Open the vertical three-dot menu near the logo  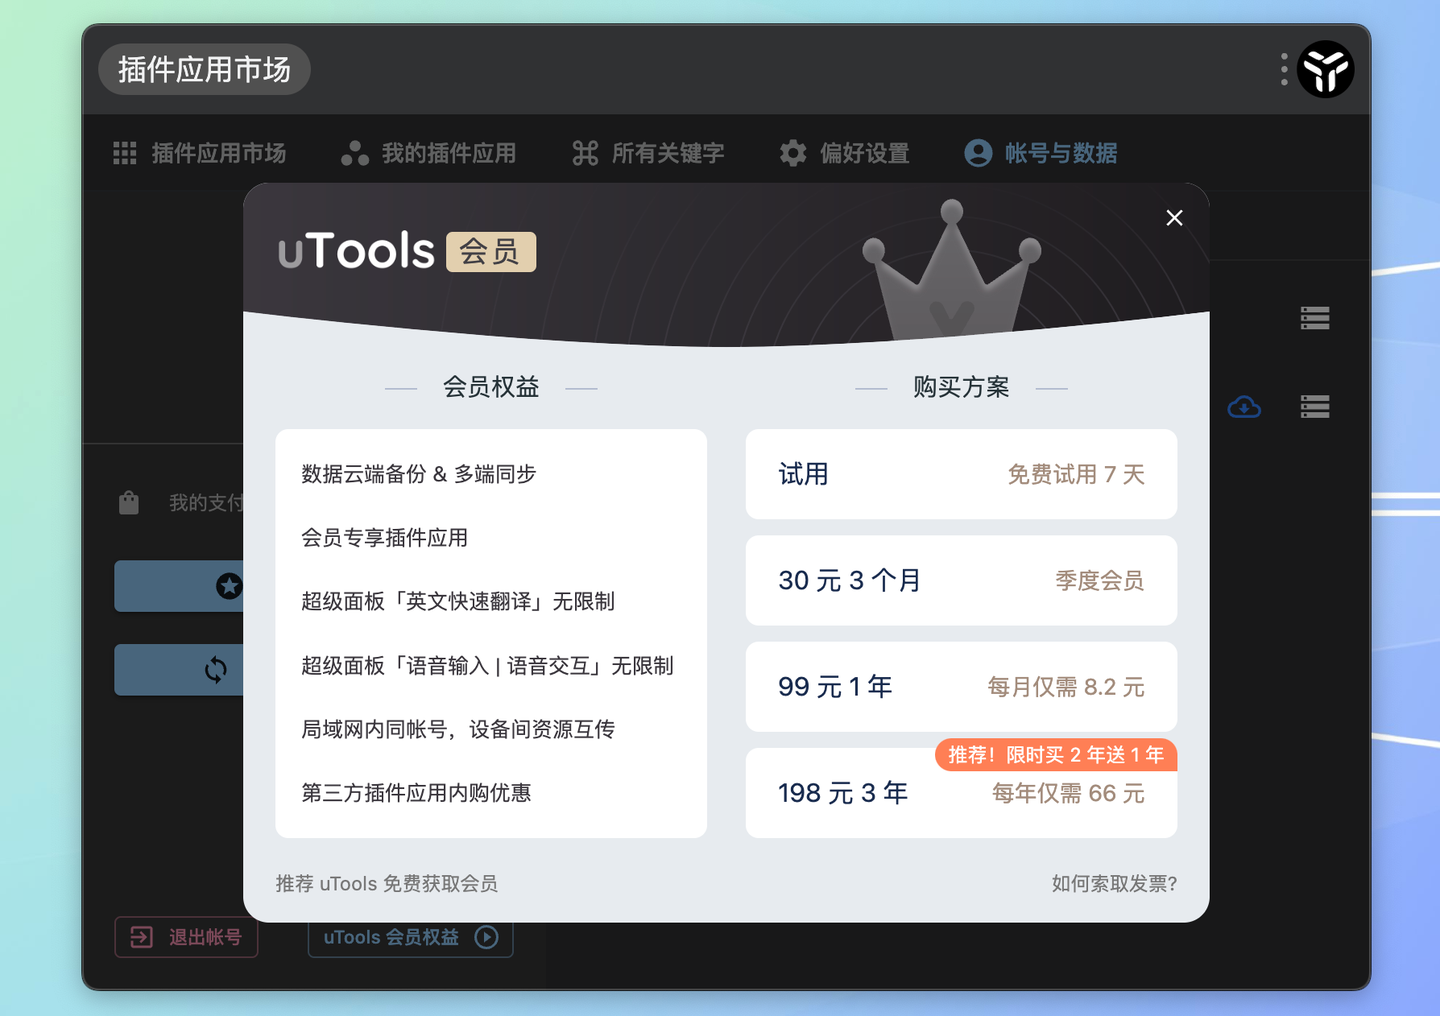point(1283,69)
